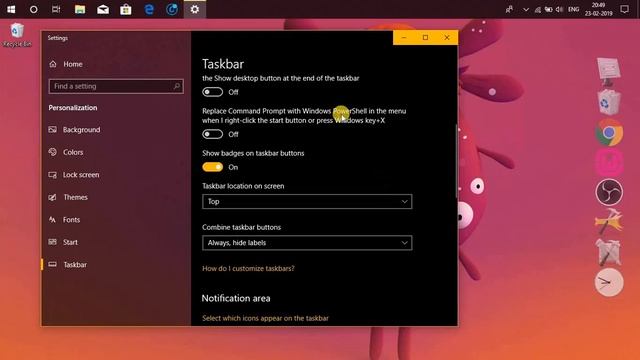Image resolution: width=640 pixels, height=360 pixels.
Task: Turn off Show badges on taskbar buttons
Action: click(212, 167)
